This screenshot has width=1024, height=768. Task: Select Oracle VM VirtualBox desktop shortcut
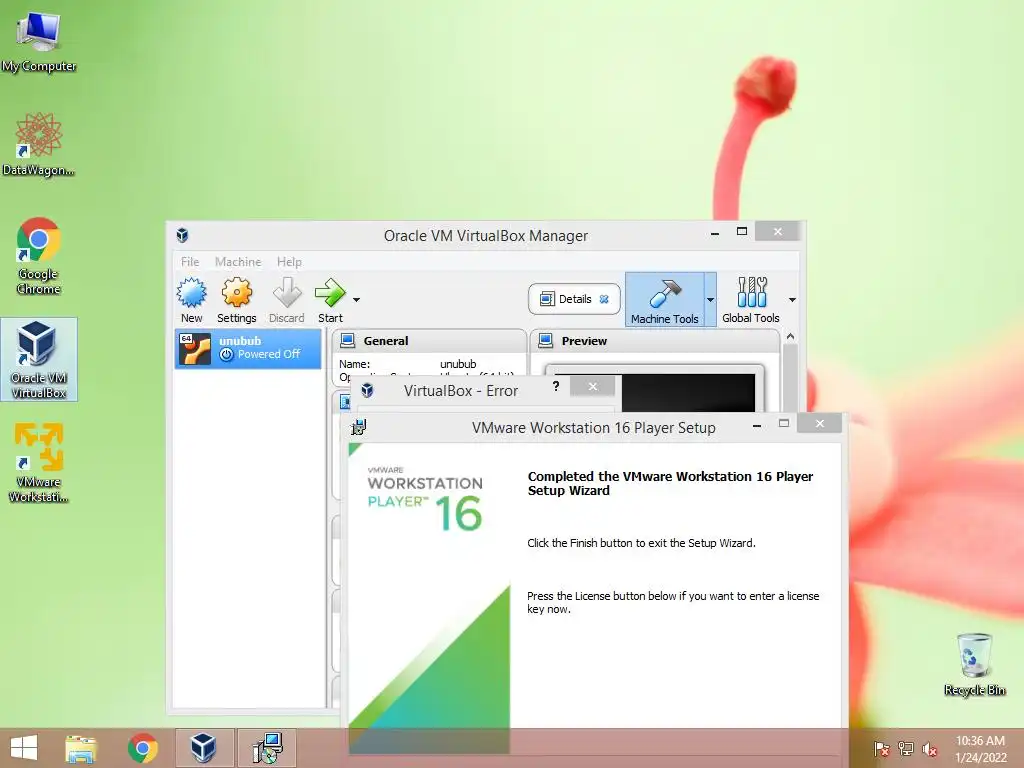(39, 359)
